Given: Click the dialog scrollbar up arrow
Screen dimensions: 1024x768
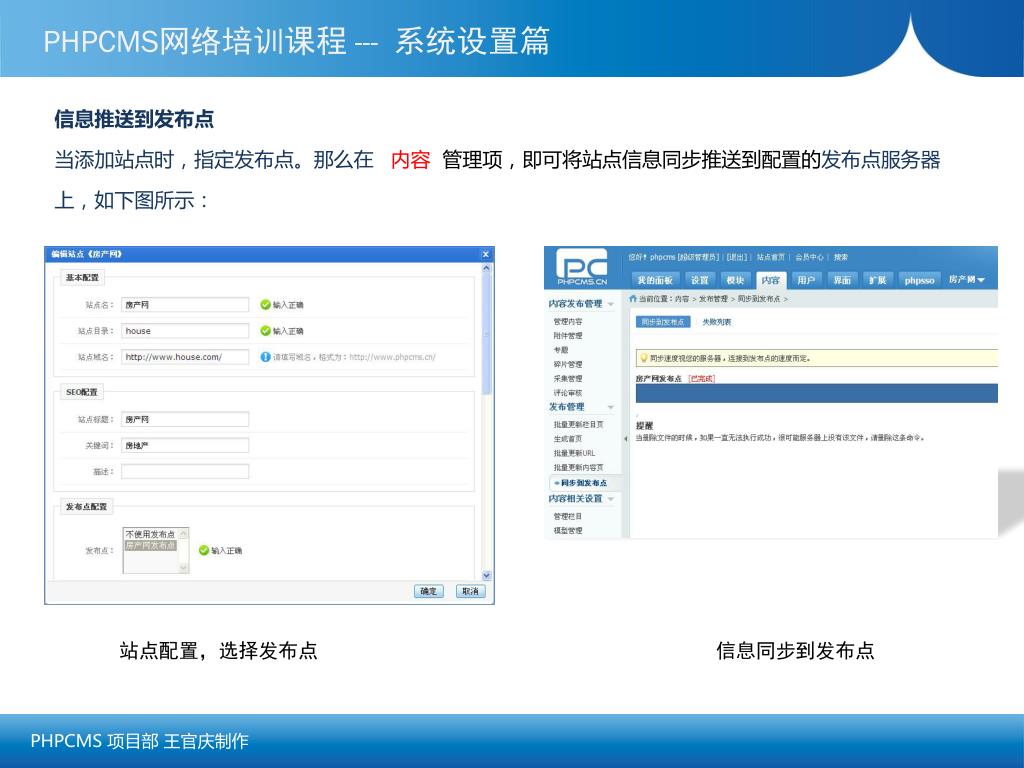Looking at the screenshot, I should (486, 268).
